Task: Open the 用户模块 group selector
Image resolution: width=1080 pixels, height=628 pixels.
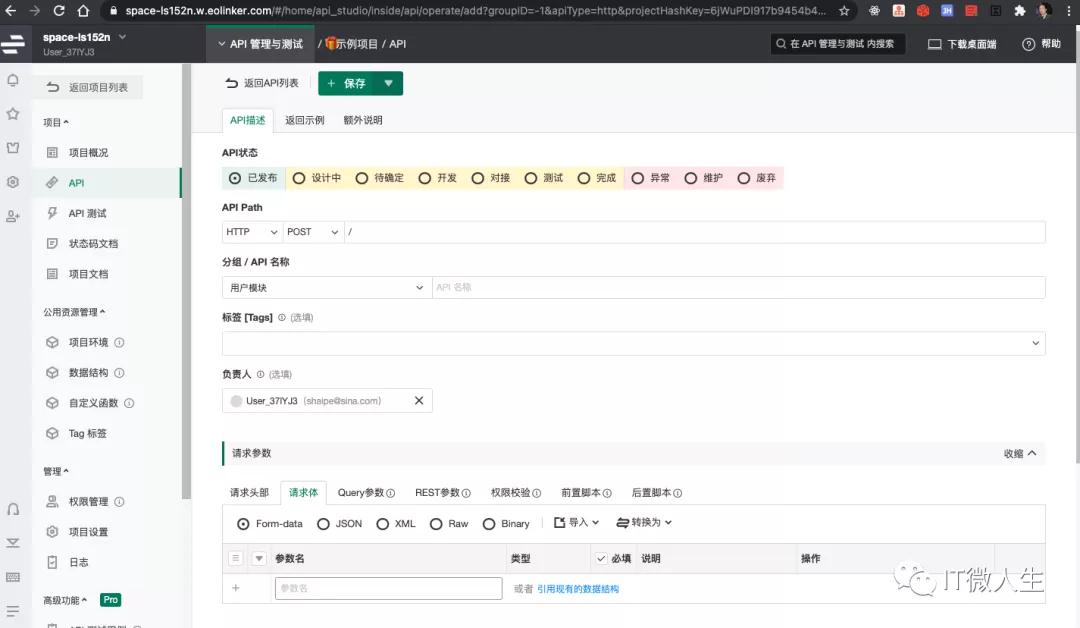Action: pyautogui.click(x=326, y=286)
